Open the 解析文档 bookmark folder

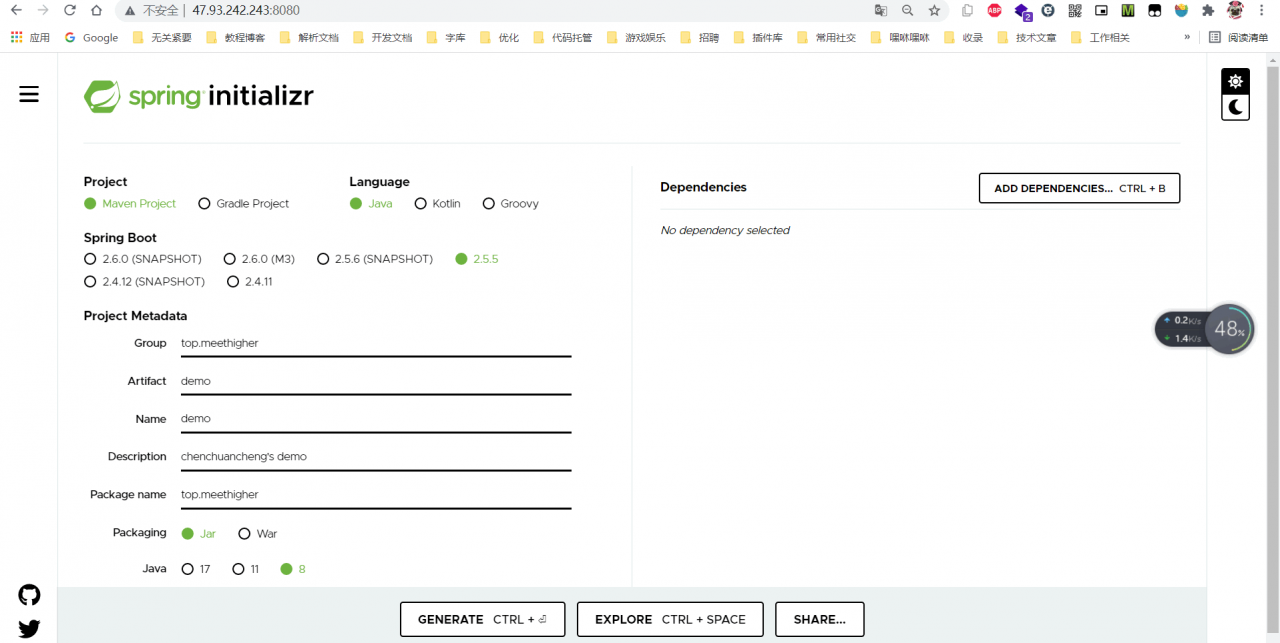tap(308, 37)
